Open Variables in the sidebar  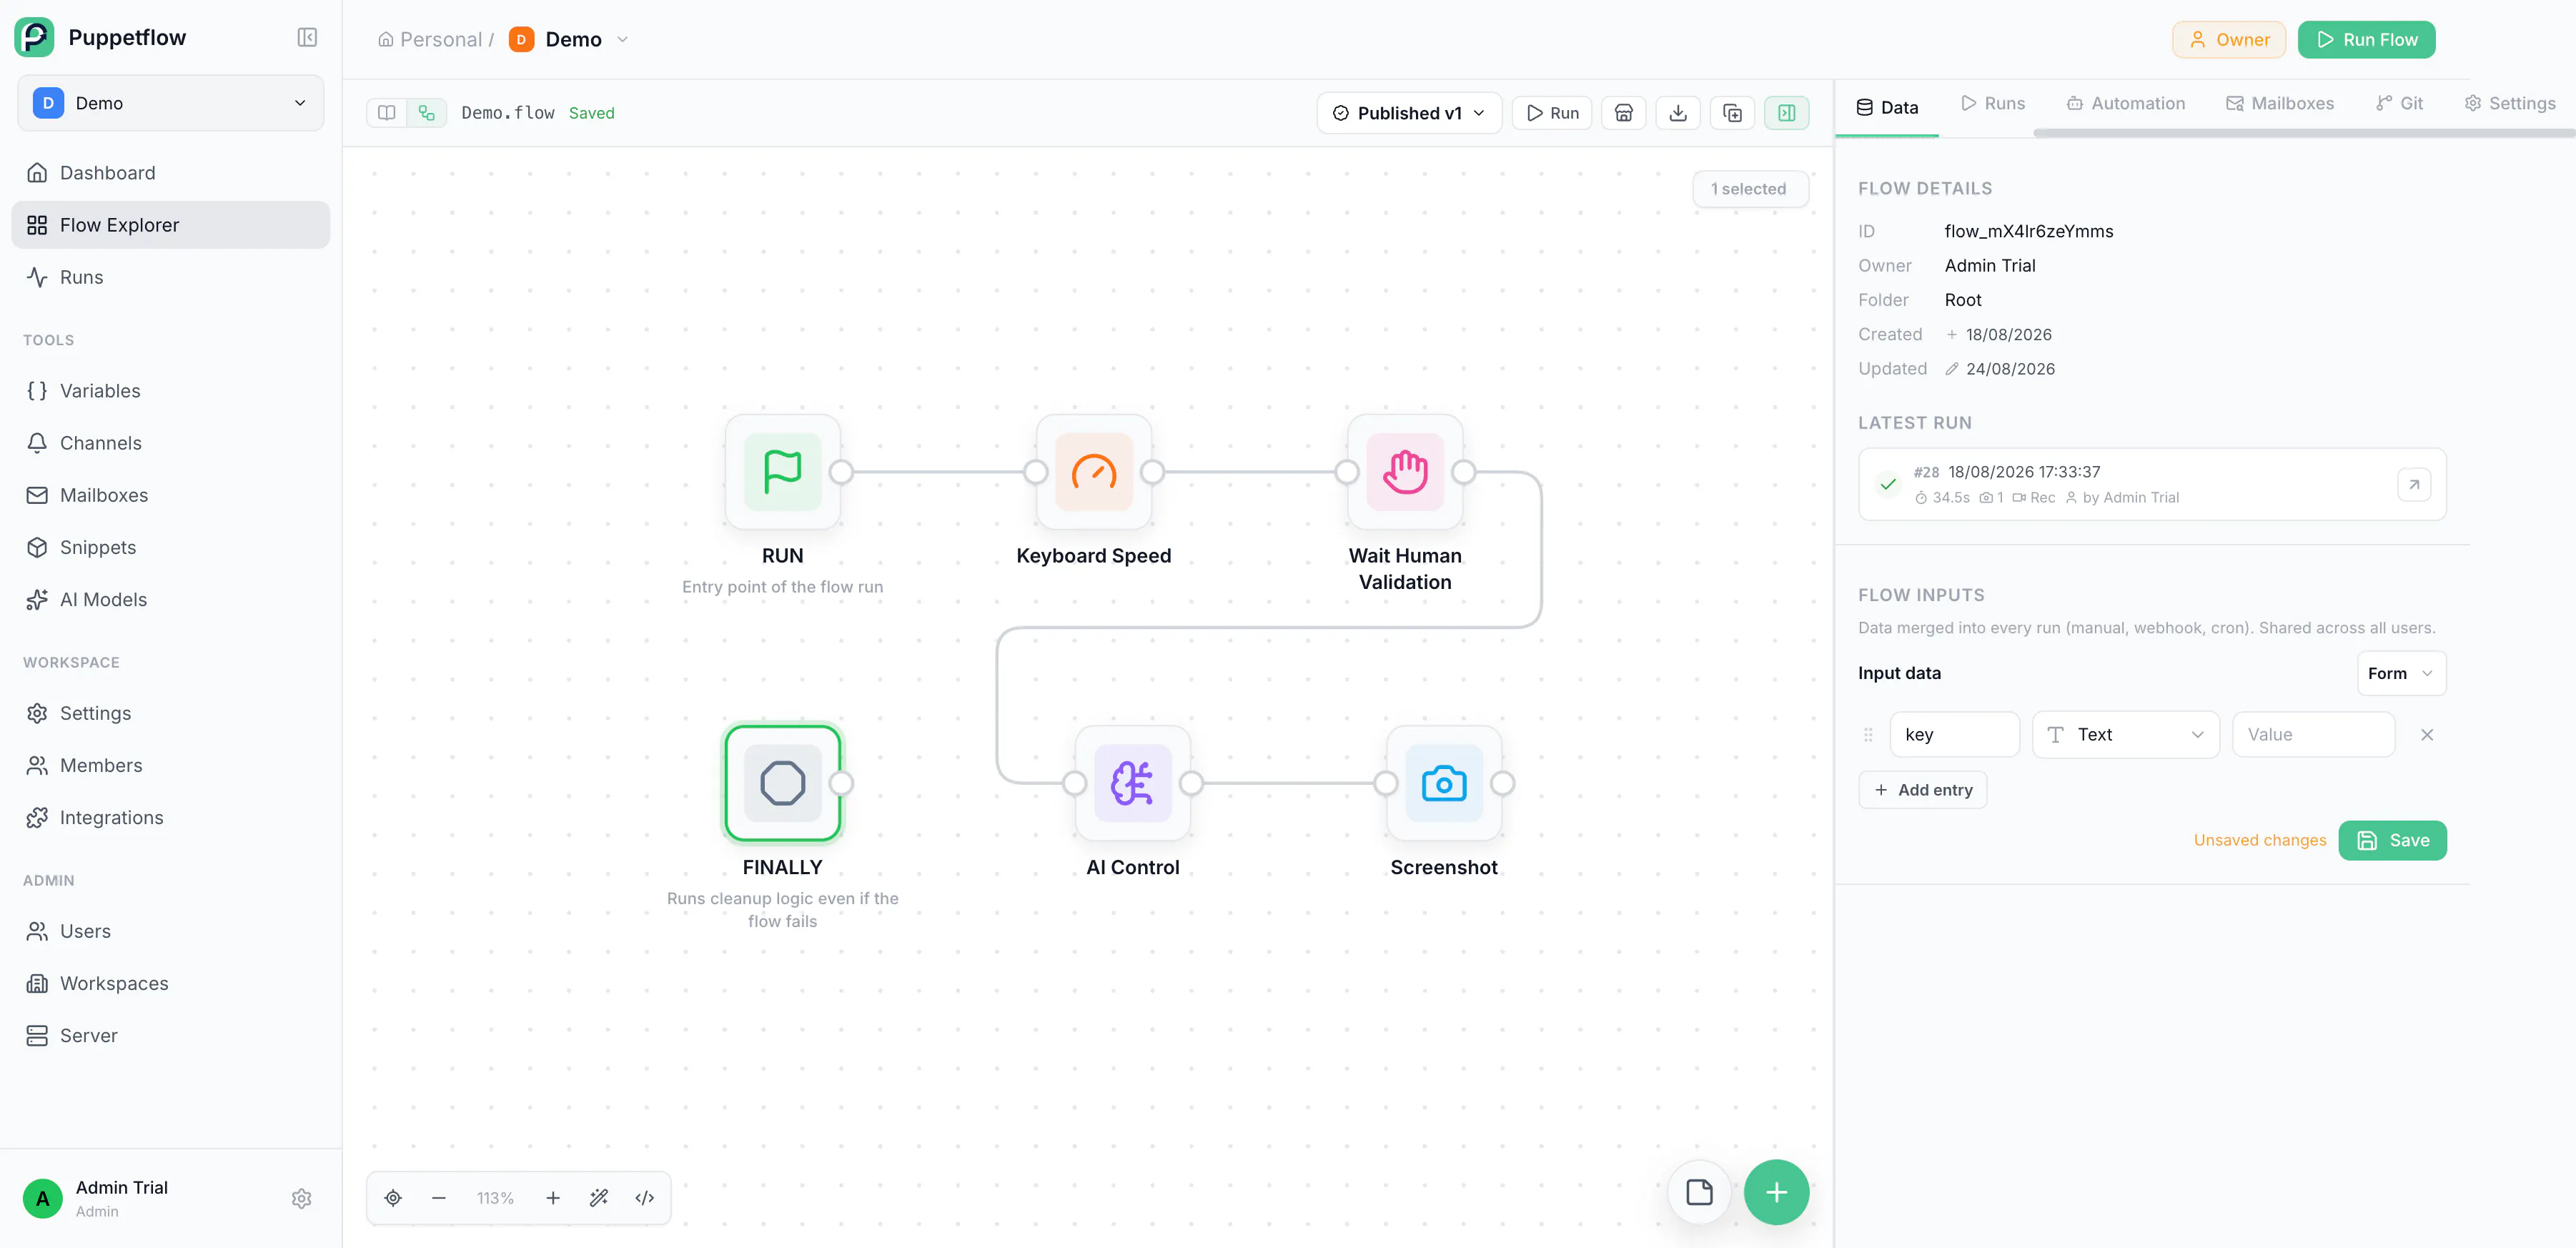coord(170,391)
